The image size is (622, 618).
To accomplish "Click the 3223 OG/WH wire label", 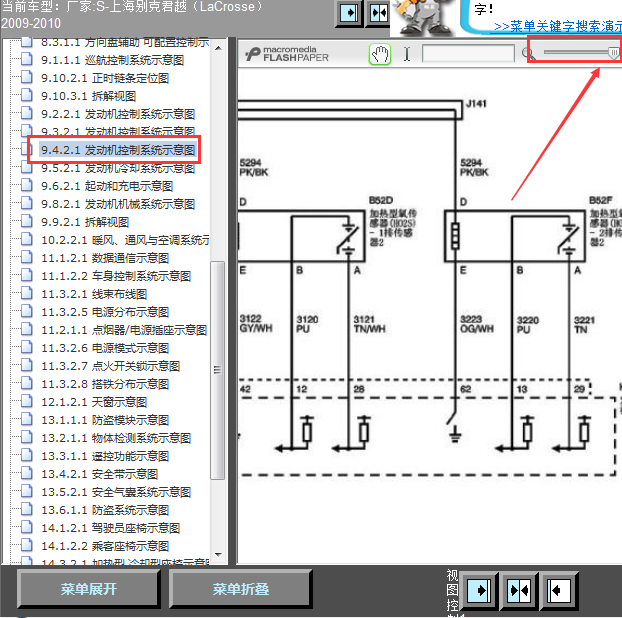I will [477, 324].
